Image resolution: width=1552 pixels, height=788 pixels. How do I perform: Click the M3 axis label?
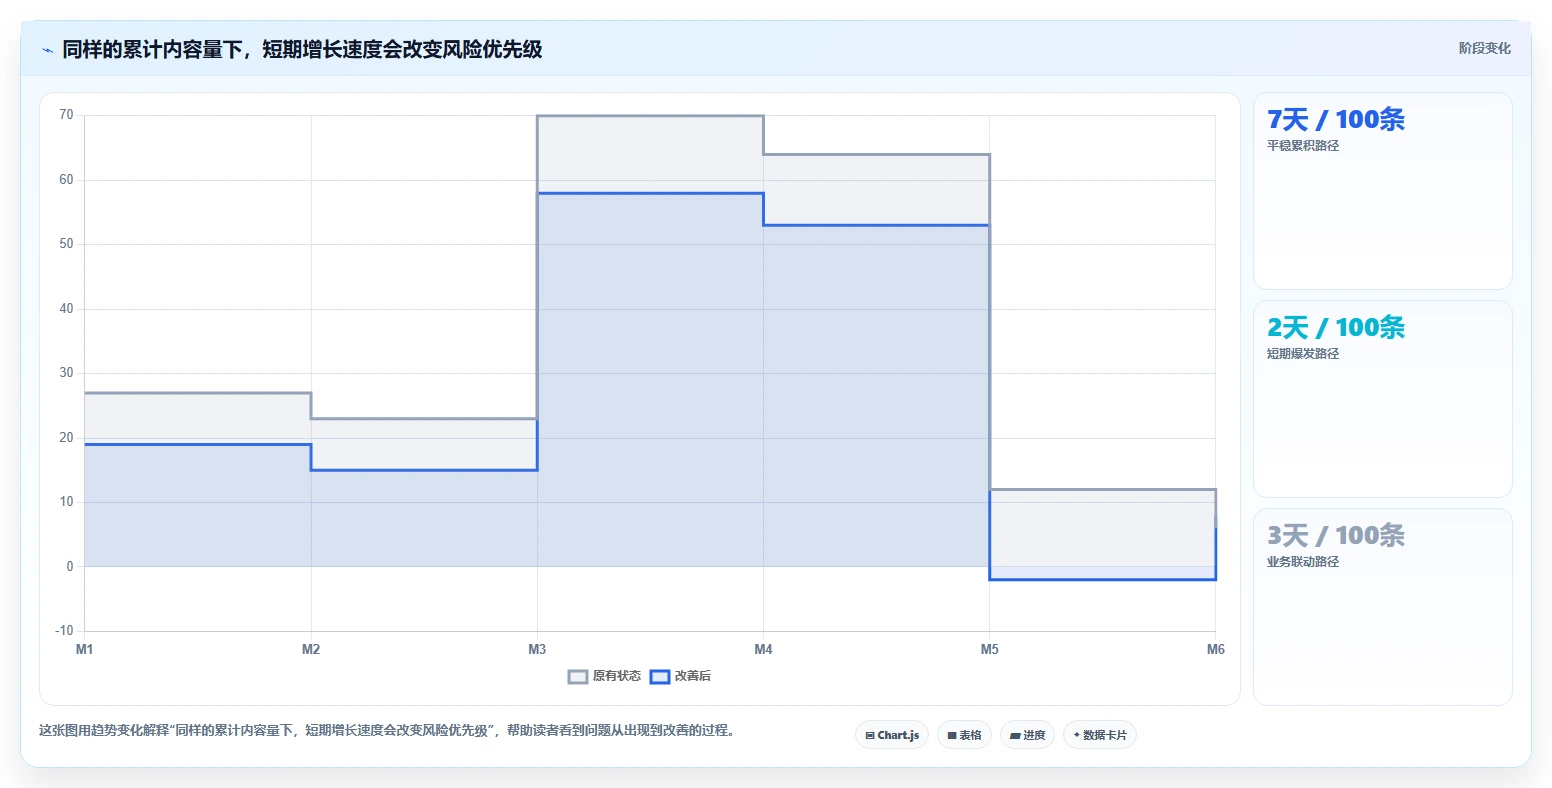[537, 650]
